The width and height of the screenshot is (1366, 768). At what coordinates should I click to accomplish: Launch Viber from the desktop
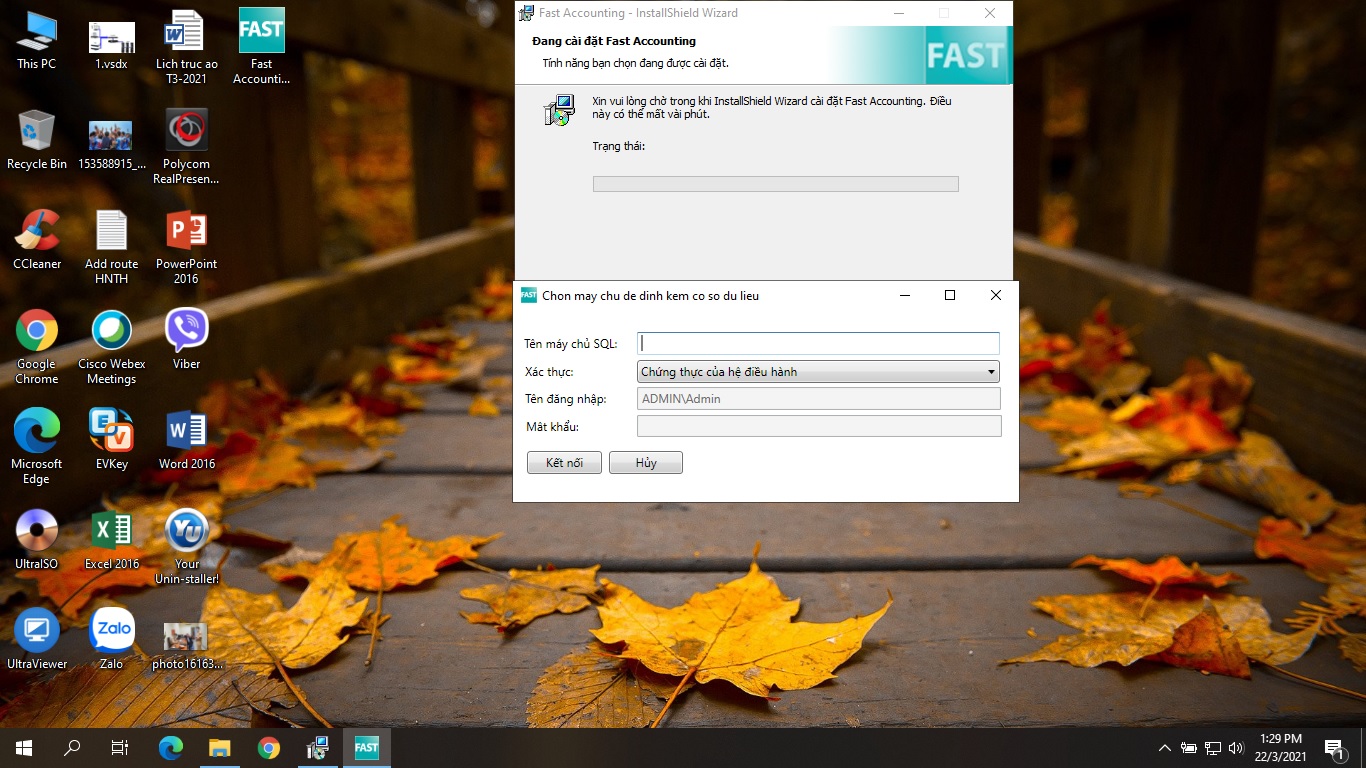pyautogui.click(x=186, y=331)
